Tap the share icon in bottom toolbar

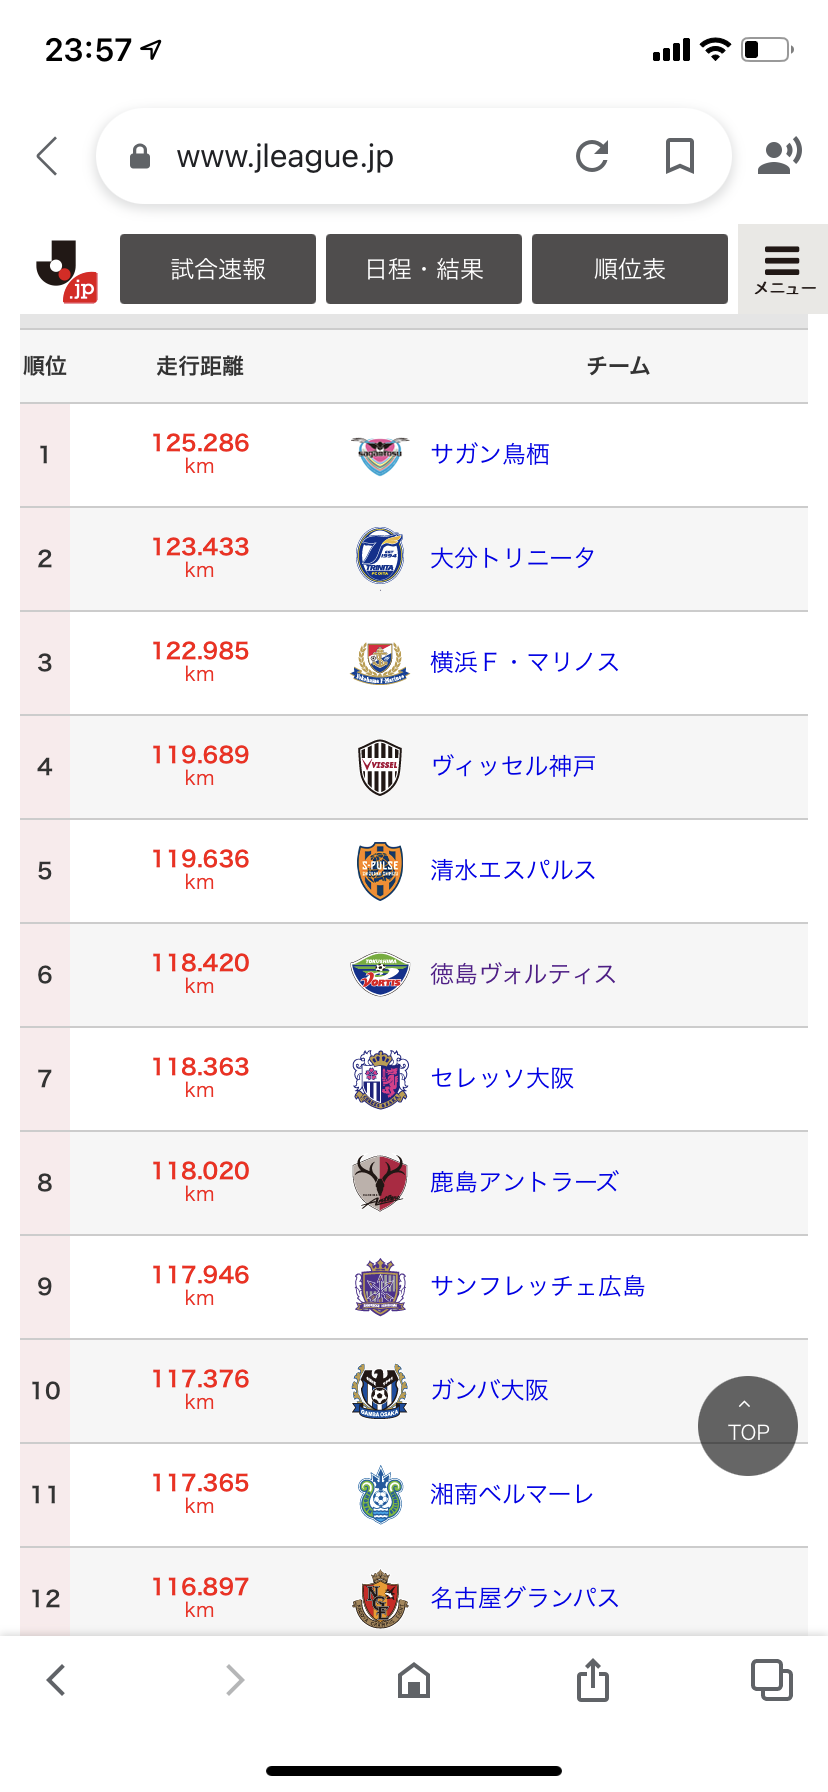(593, 1680)
